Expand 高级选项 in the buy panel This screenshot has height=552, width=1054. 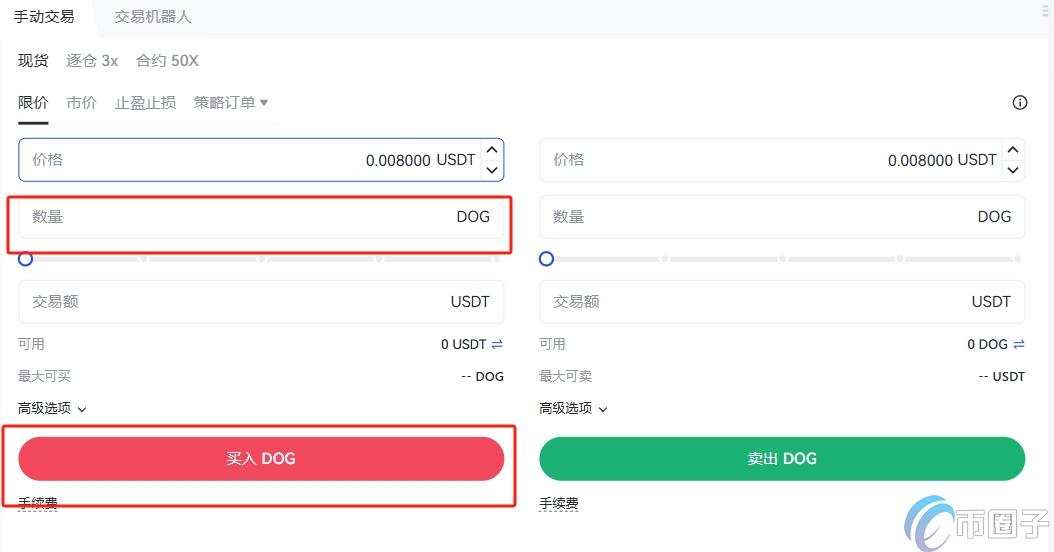click(x=52, y=408)
